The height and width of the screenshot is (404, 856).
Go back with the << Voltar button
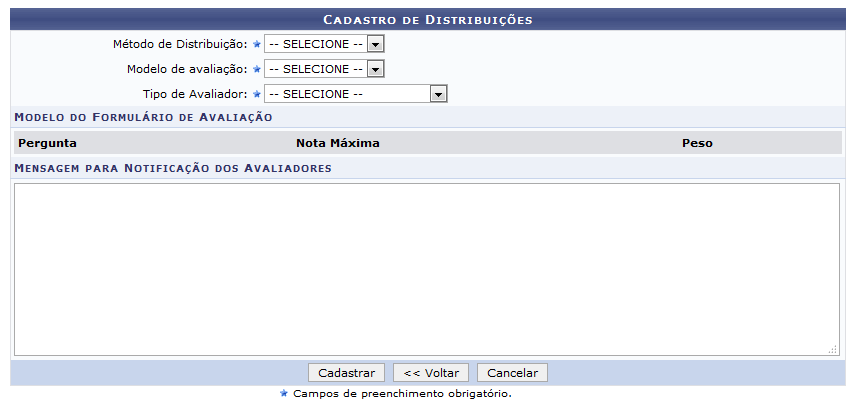click(431, 373)
